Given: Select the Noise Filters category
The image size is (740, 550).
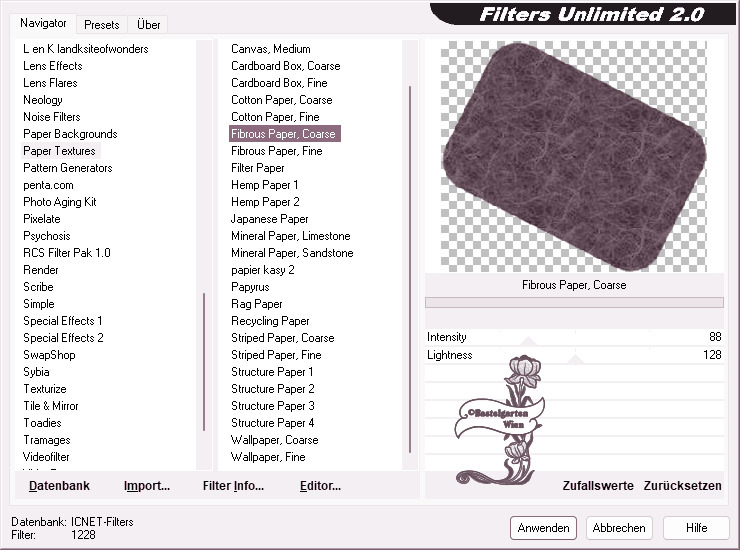Looking at the screenshot, I should pos(52,117).
